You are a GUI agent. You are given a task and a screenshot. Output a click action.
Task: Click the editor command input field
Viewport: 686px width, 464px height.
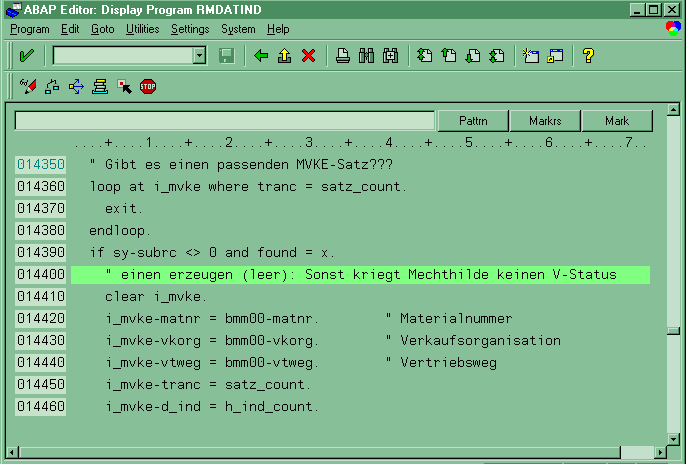[225, 121]
